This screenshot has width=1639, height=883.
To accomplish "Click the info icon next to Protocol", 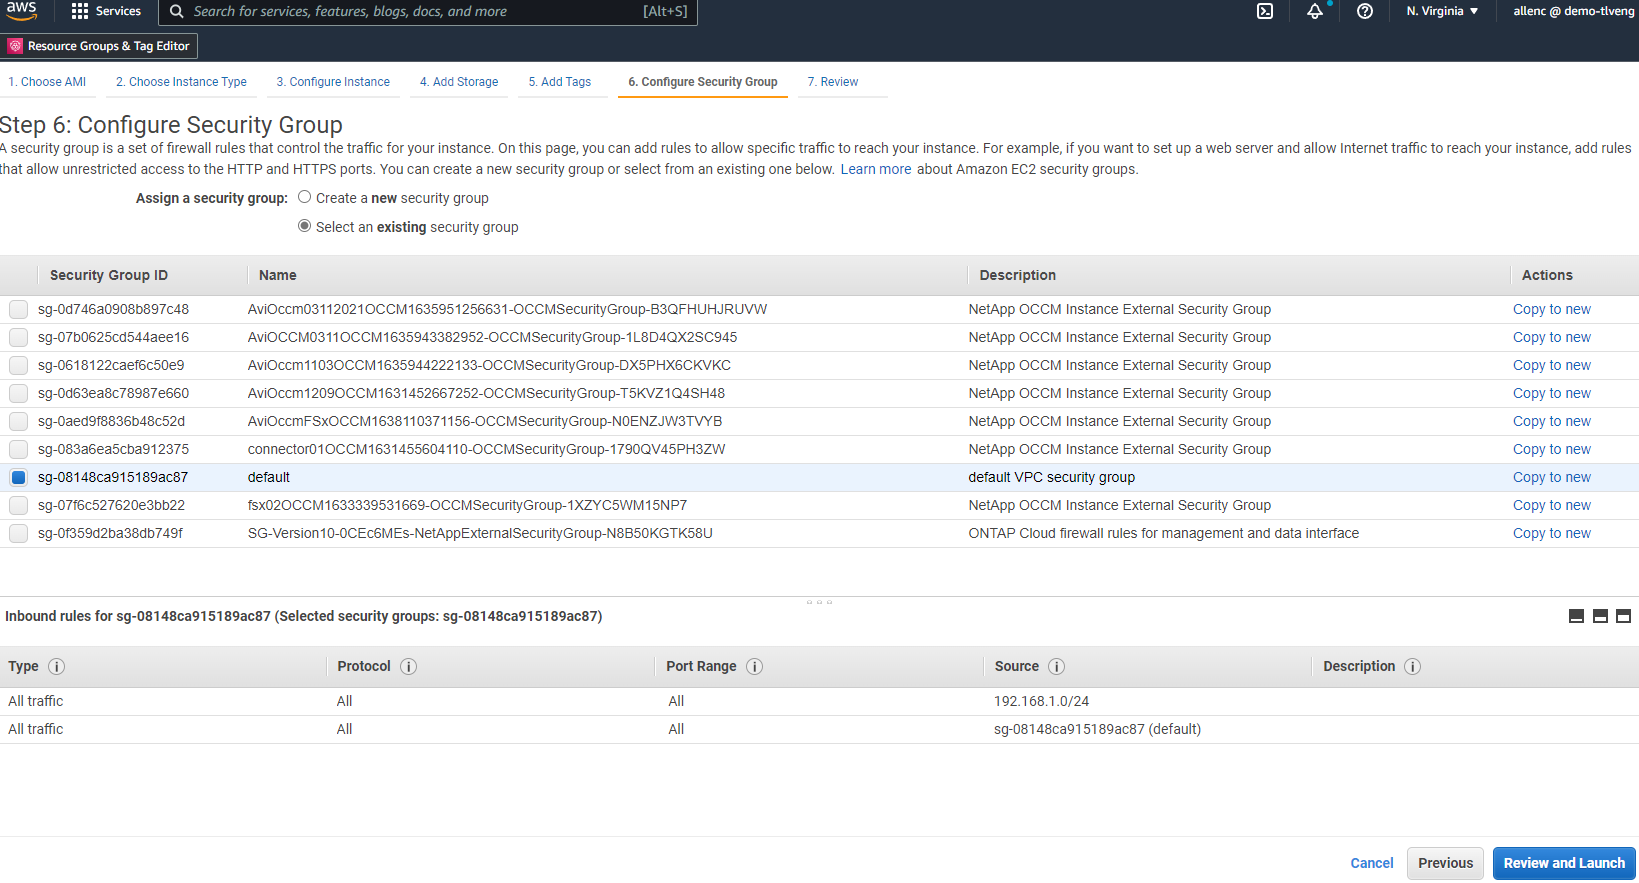I will (408, 667).
